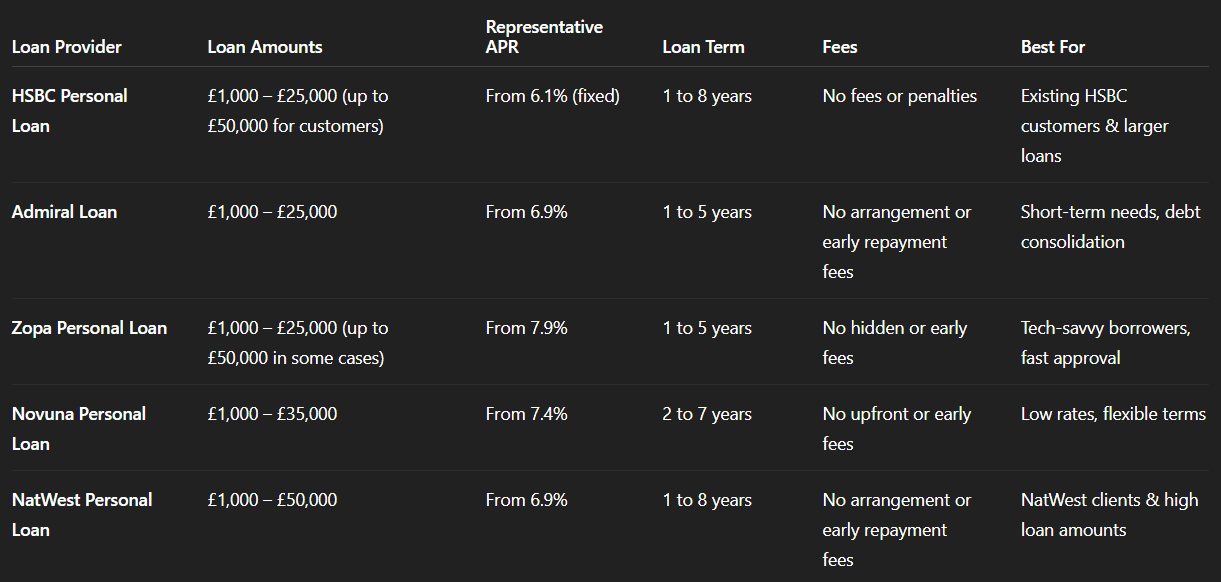Click Novuna's £1,000 – £35,000 loan amount
The height and width of the screenshot is (582, 1221).
tap(272, 414)
